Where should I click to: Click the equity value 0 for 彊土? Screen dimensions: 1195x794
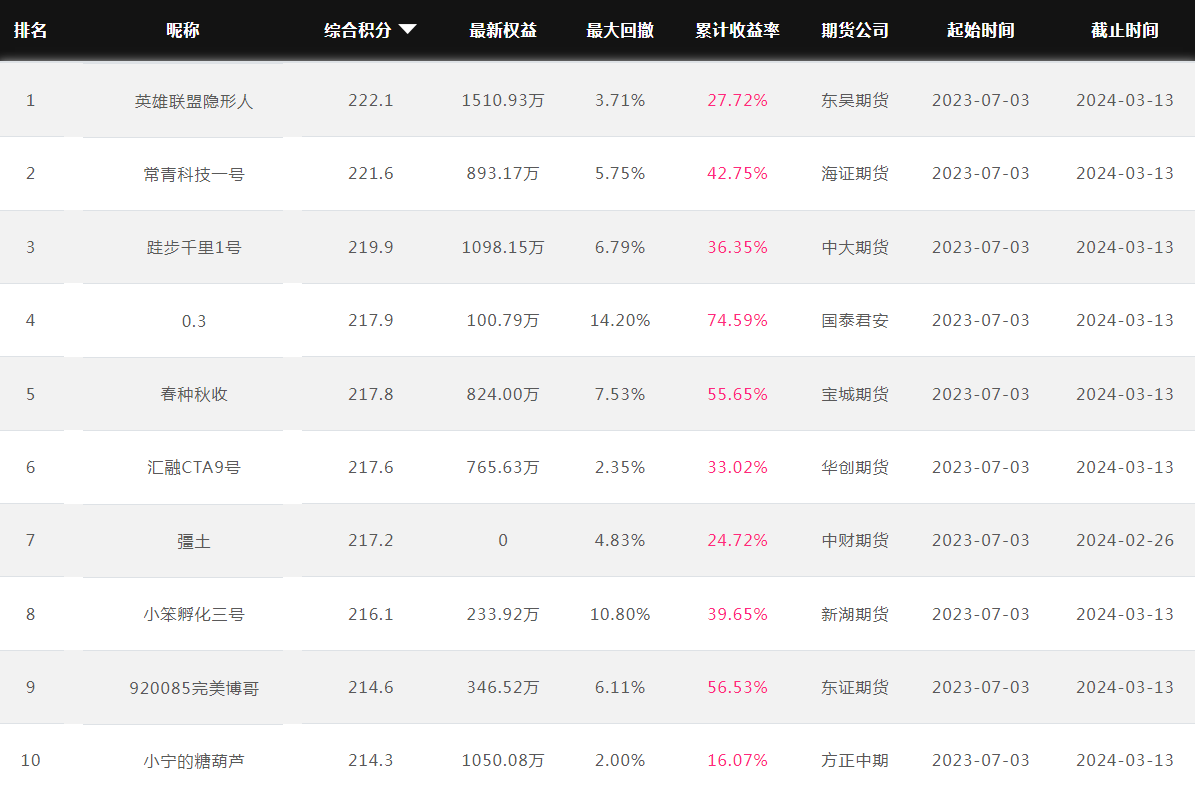(503, 540)
